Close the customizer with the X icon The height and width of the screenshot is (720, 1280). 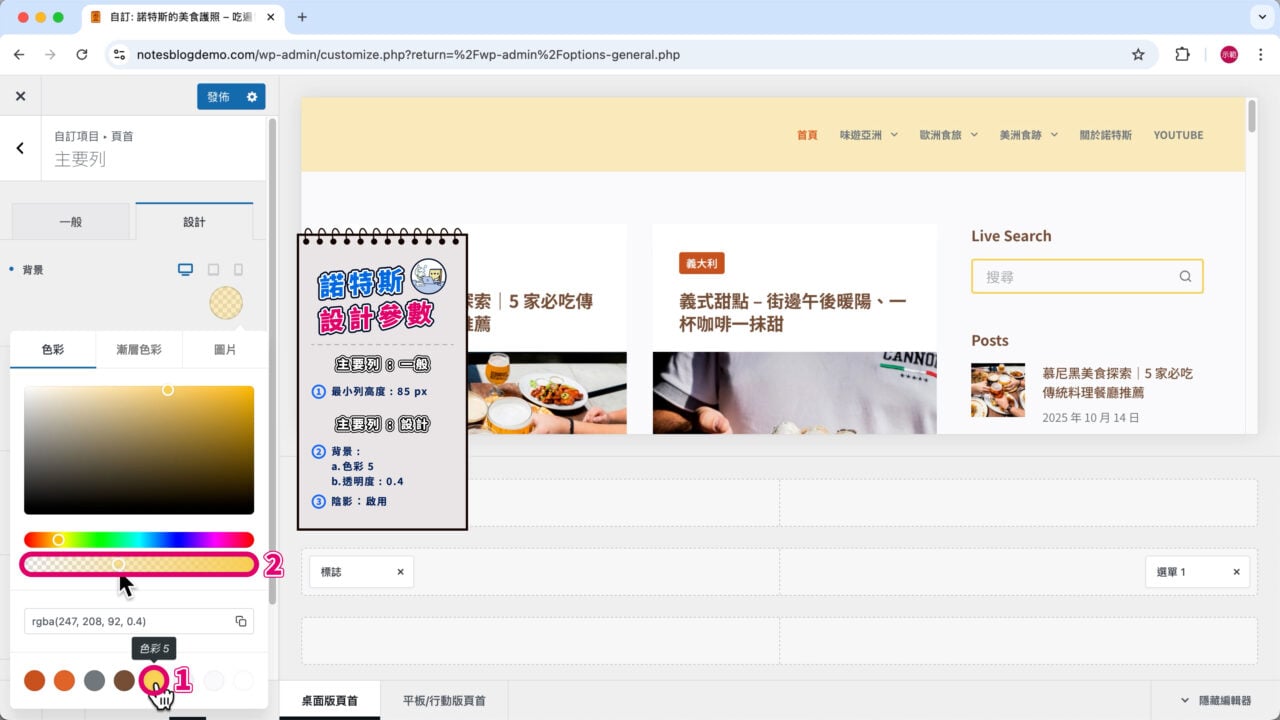click(x=20, y=95)
